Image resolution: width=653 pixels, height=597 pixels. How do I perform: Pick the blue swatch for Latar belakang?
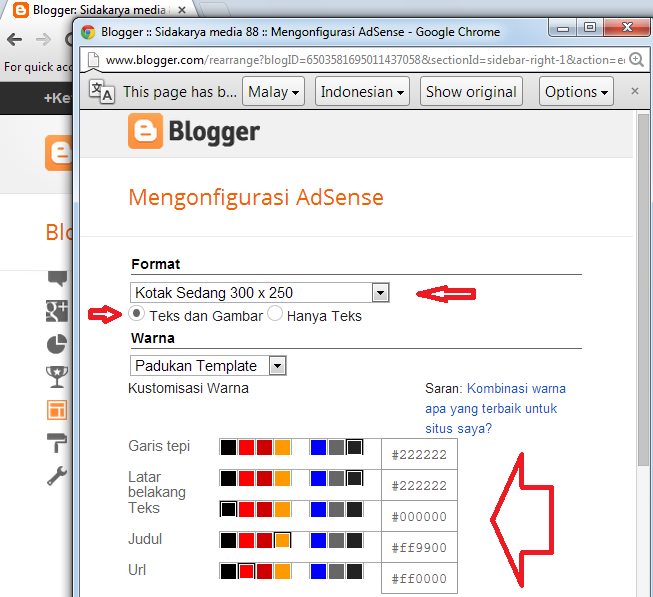[x=318, y=478]
